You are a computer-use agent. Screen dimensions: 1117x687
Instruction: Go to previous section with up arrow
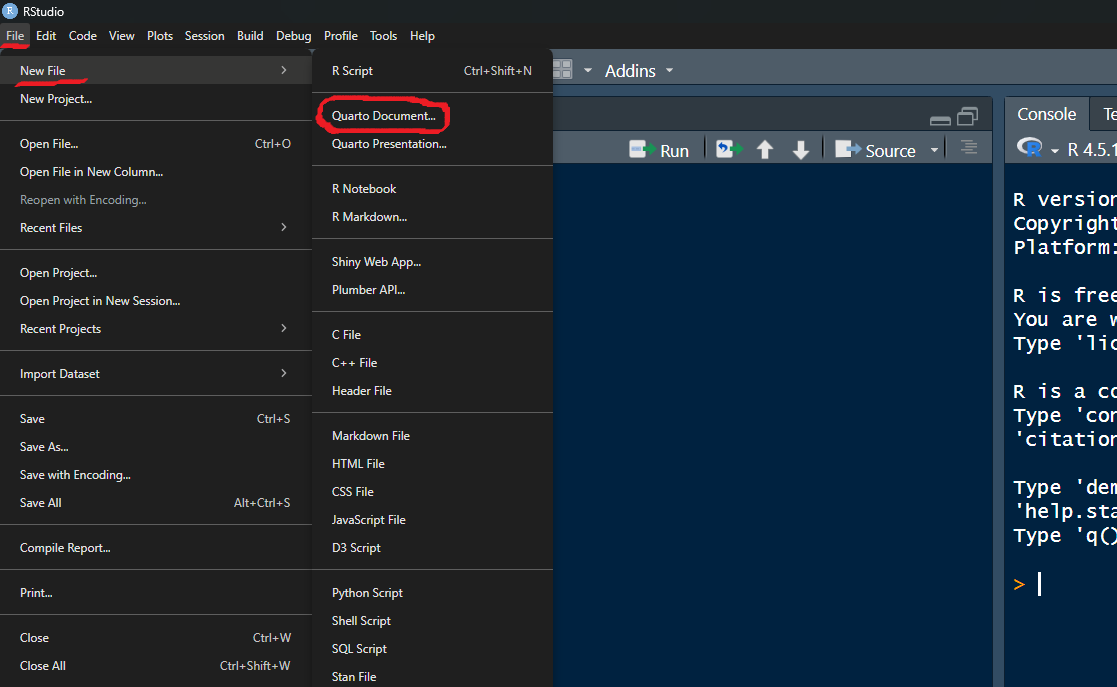click(765, 150)
